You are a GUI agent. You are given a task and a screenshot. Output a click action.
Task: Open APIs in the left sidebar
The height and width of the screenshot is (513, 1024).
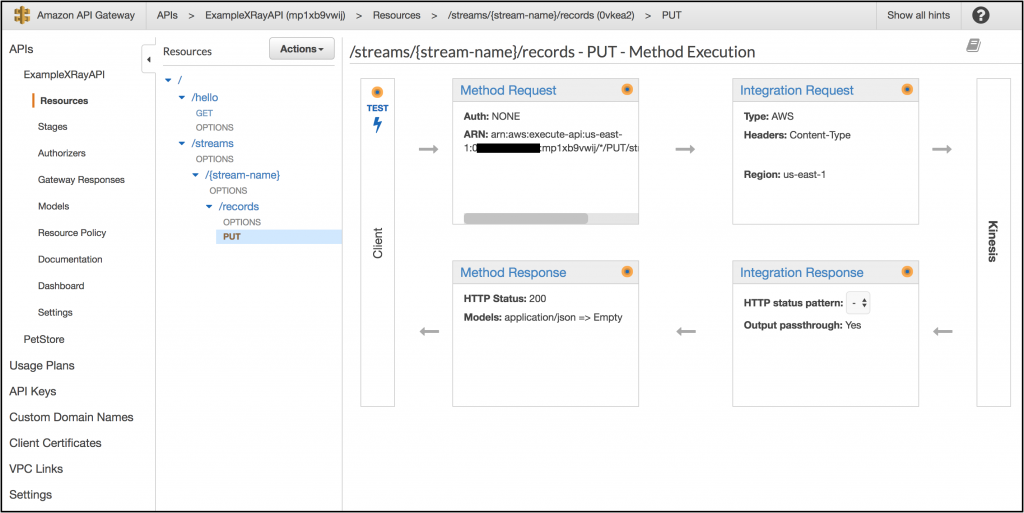point(22,50)
